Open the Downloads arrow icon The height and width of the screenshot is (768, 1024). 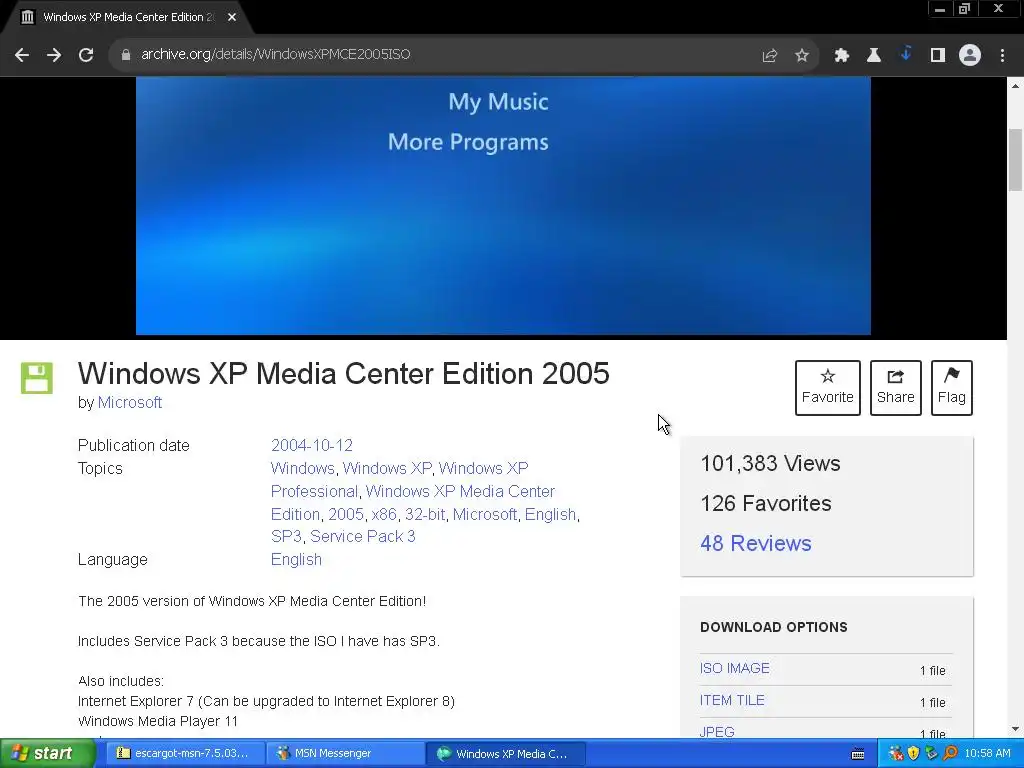click(905, 54)
